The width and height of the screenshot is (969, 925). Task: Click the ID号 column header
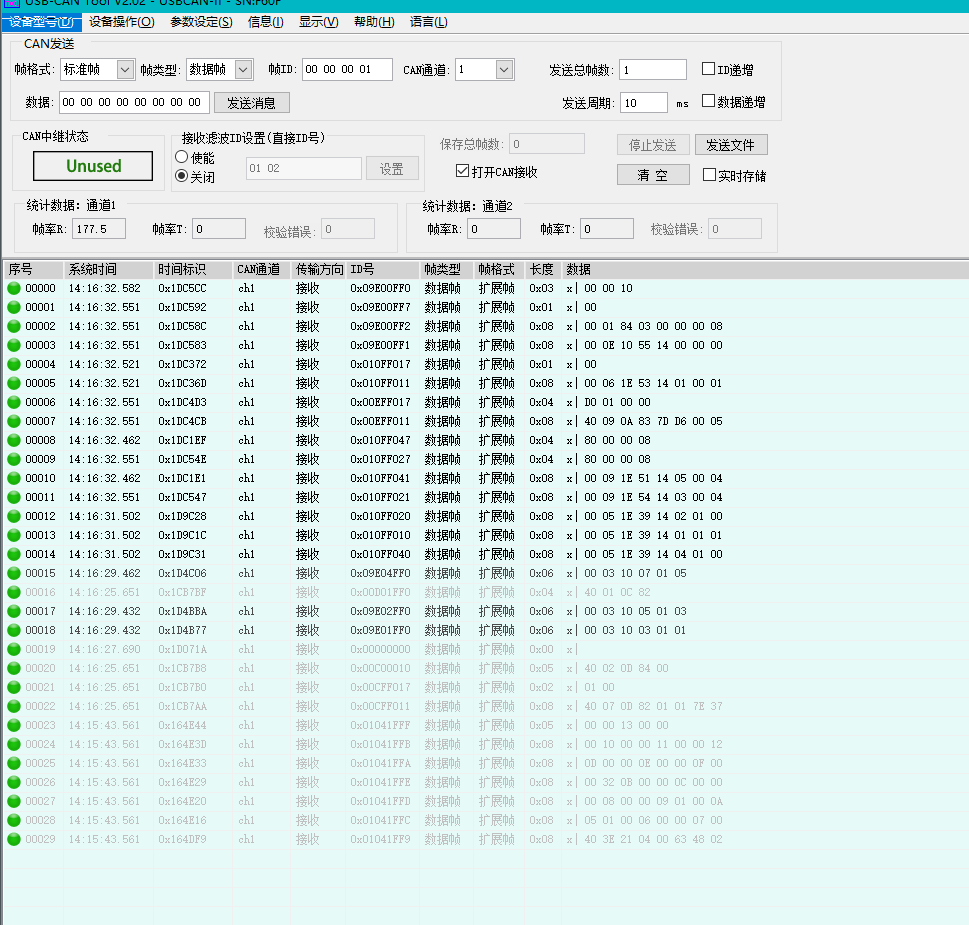383,269
